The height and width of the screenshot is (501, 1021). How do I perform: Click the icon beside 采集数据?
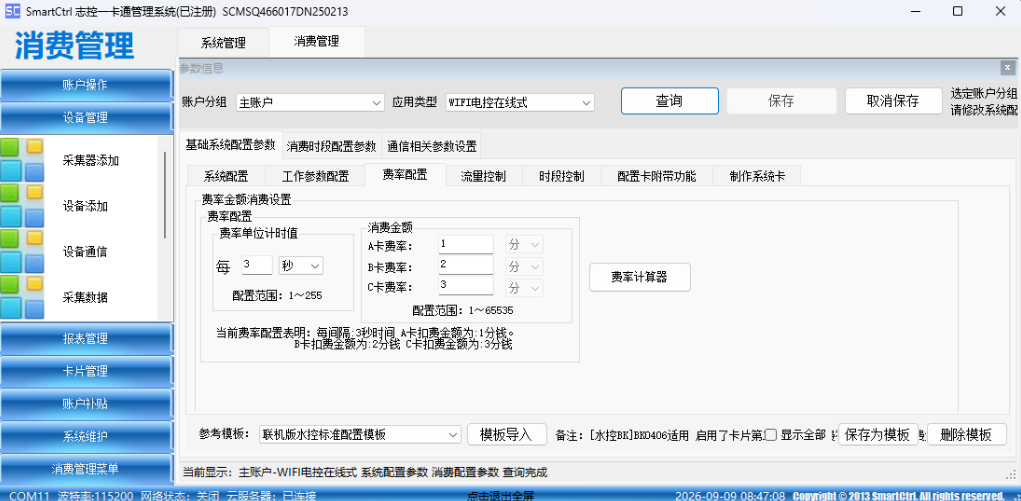[x=22, y=297]
